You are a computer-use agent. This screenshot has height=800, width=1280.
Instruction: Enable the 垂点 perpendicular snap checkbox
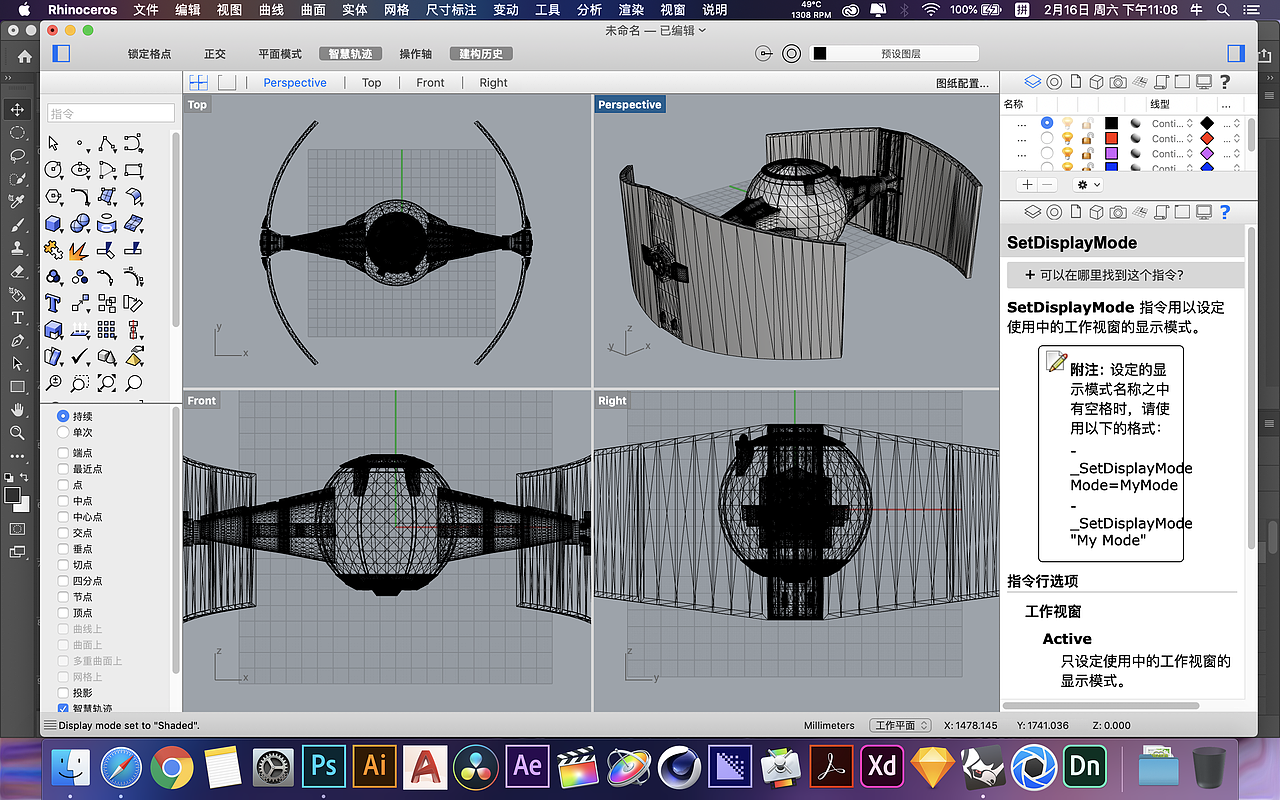pos(64,549)
